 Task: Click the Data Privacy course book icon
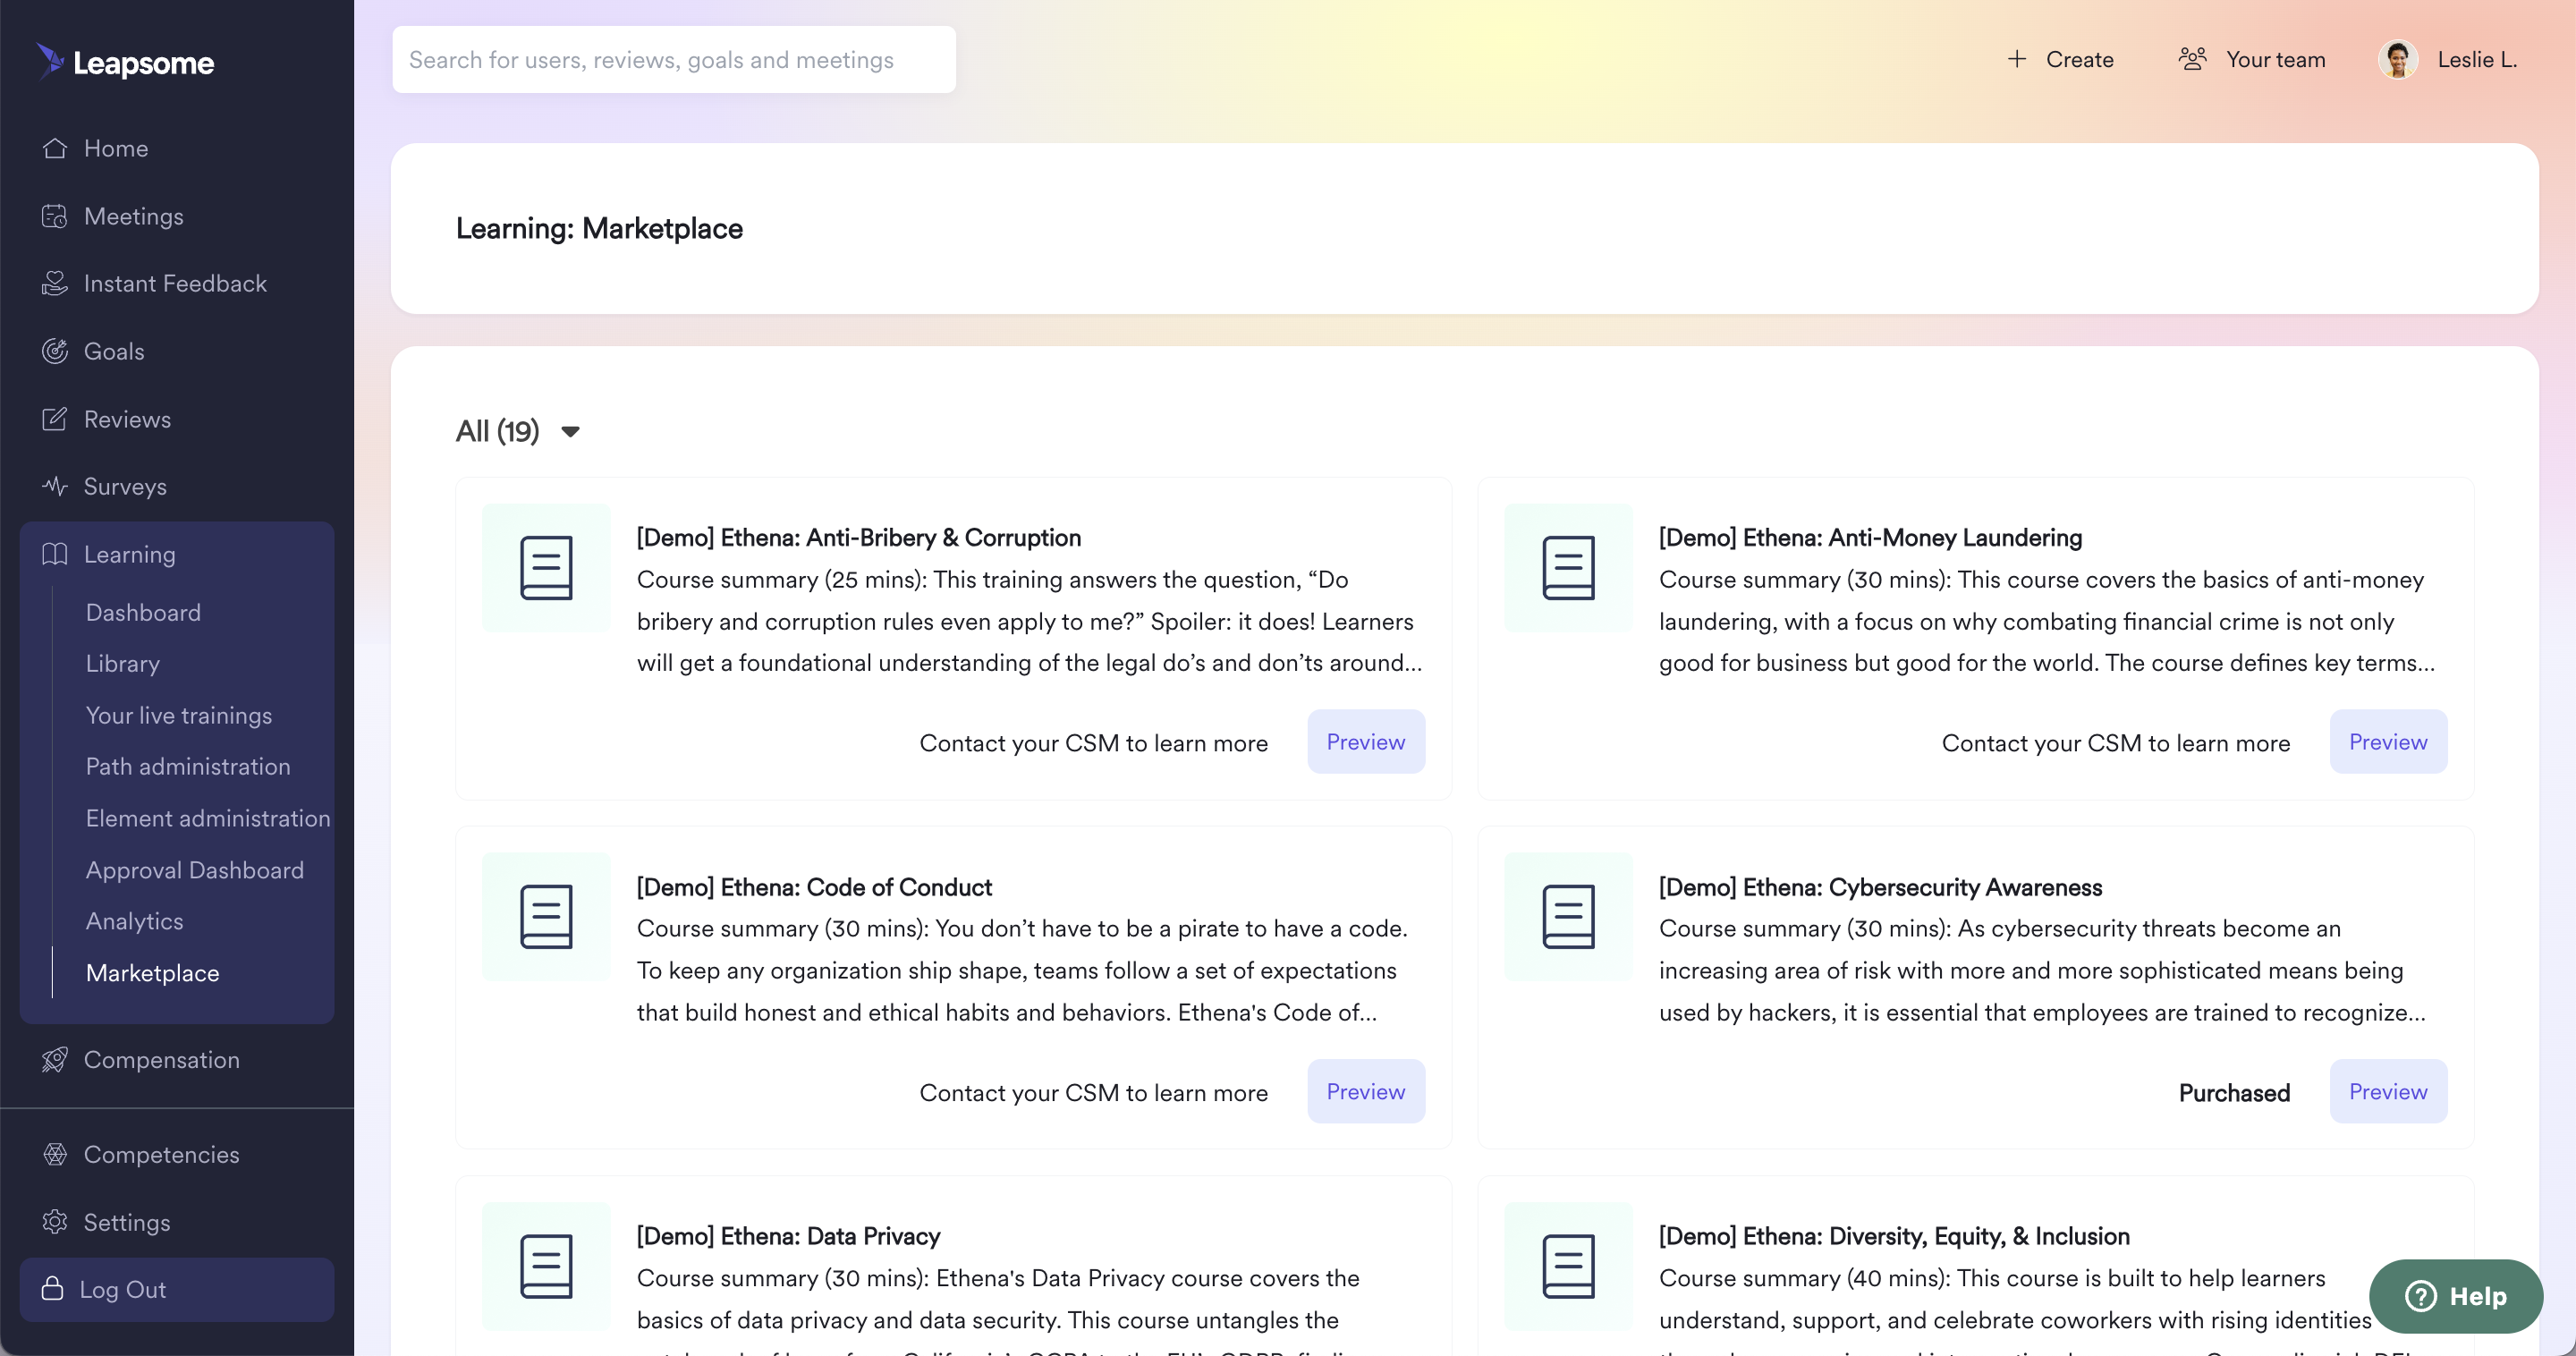pyautogui.click(x=546, y=1266)
